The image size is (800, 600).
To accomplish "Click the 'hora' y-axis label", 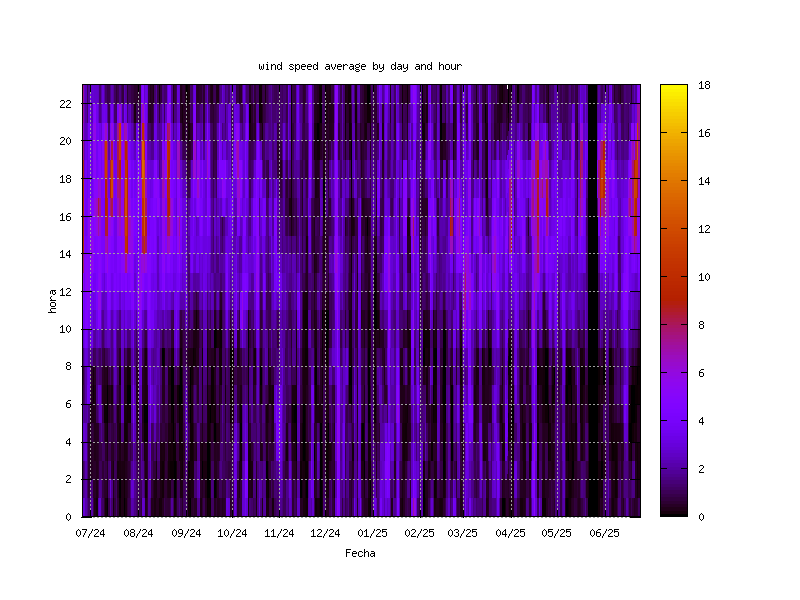I will (52, 301).
